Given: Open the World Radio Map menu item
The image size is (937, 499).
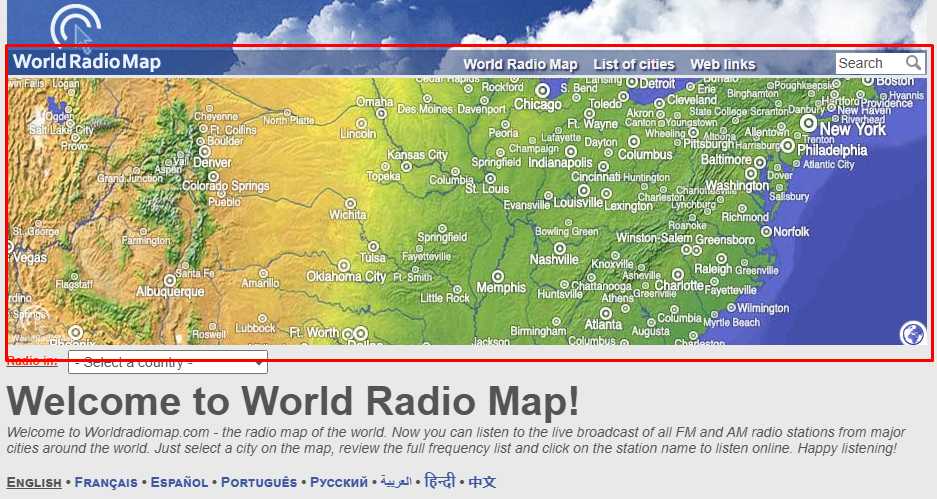Looking at the screenshot, I should pyautogui.click(x=520, y=64).
